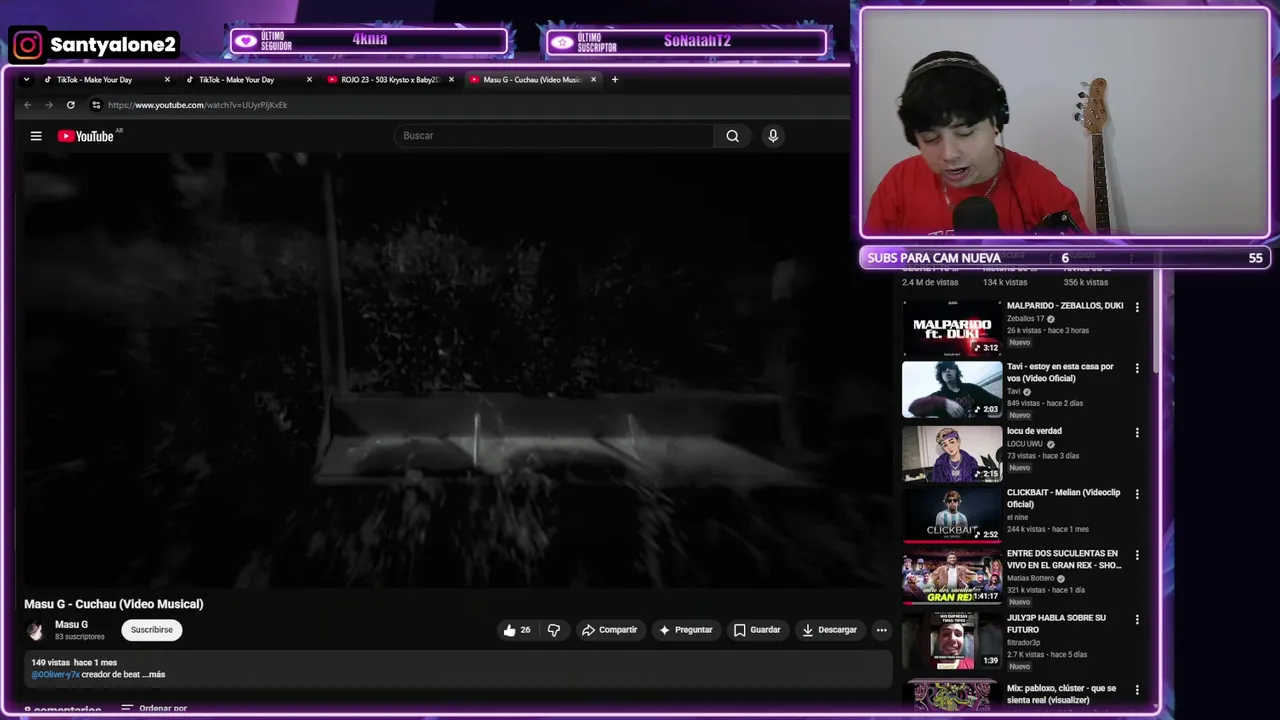Open Mix: pabloxo, clúster thumbnail
Image resolution: width=1280 pixels, height=720 pixels.
tap(952, 696)
